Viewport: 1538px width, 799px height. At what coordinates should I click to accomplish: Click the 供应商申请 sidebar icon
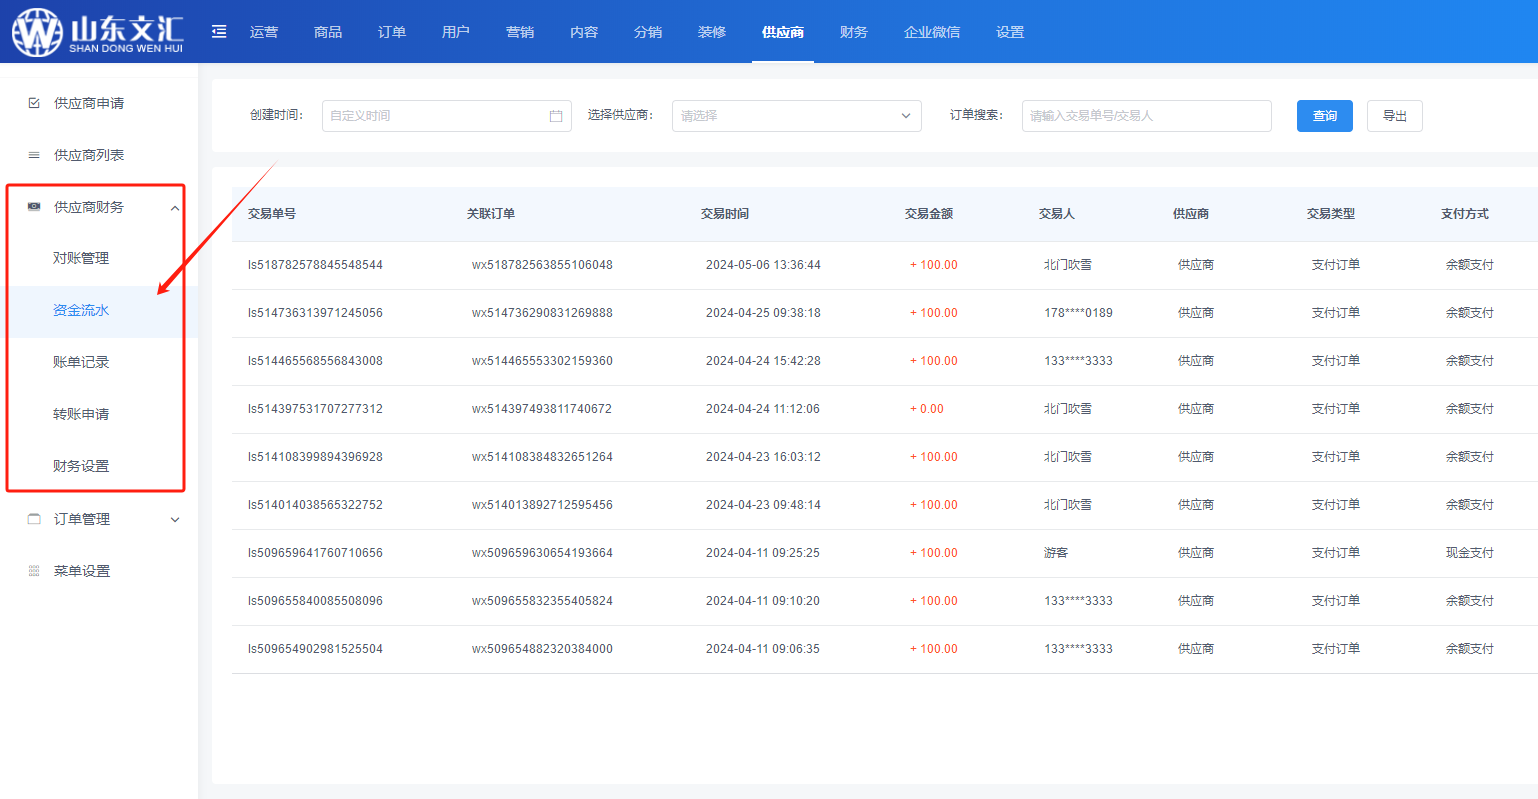coord(34,103)
